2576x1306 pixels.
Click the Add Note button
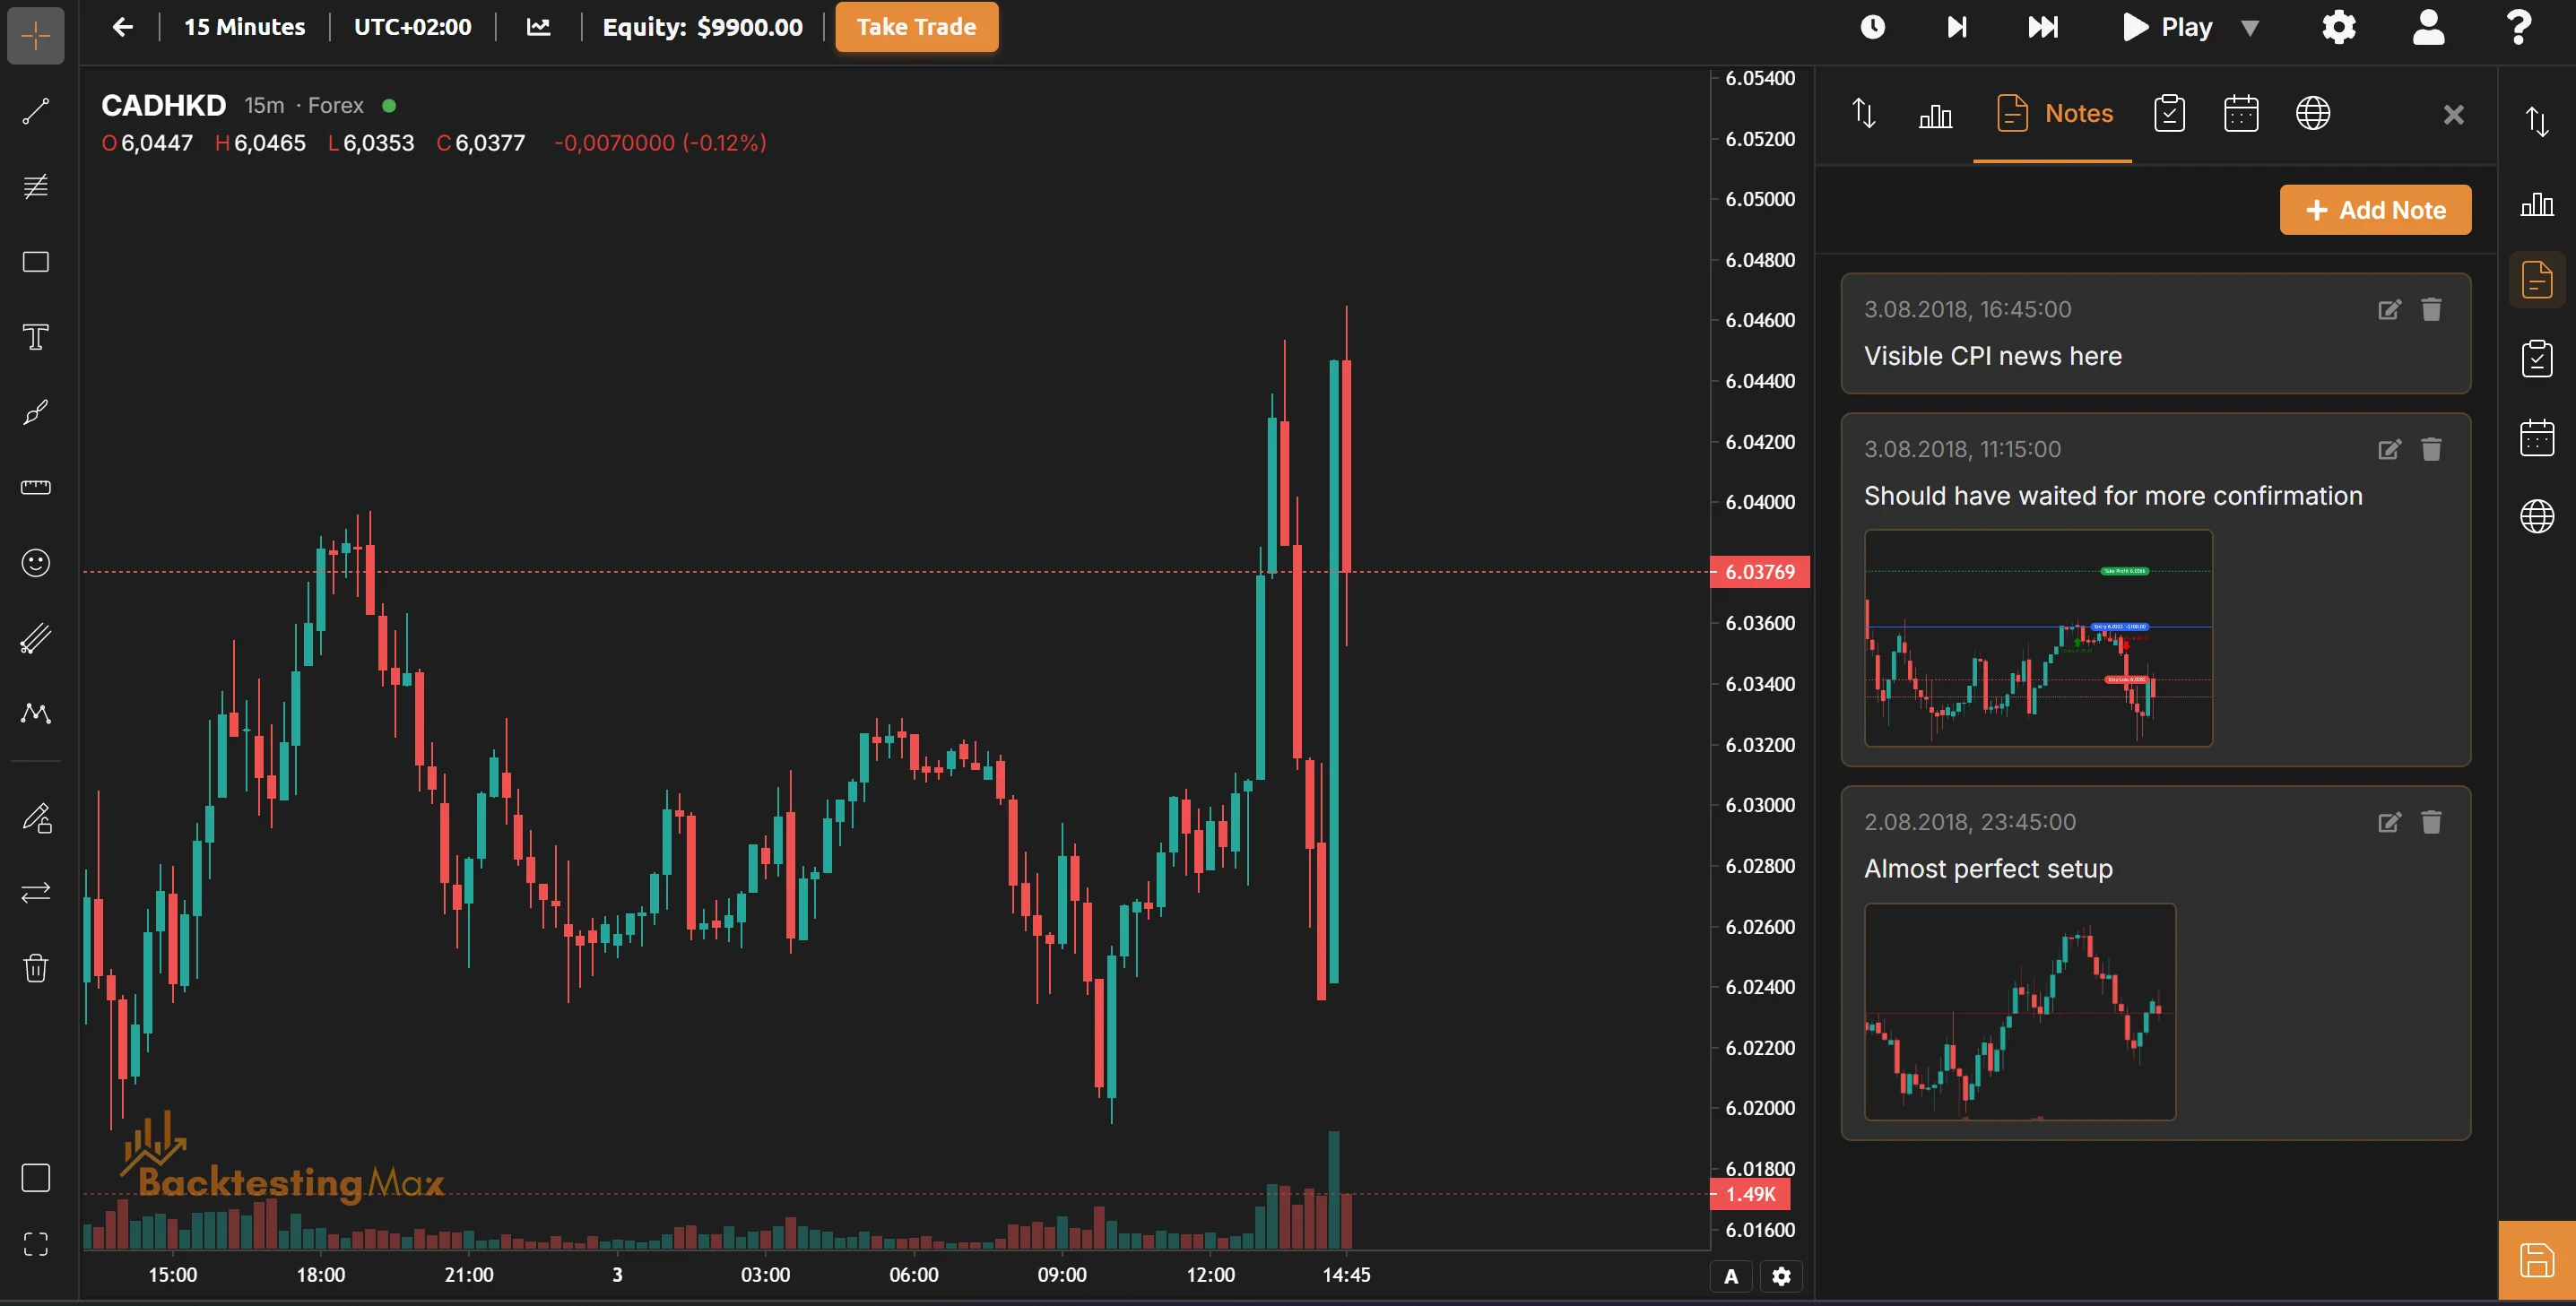click(2375, 210)
